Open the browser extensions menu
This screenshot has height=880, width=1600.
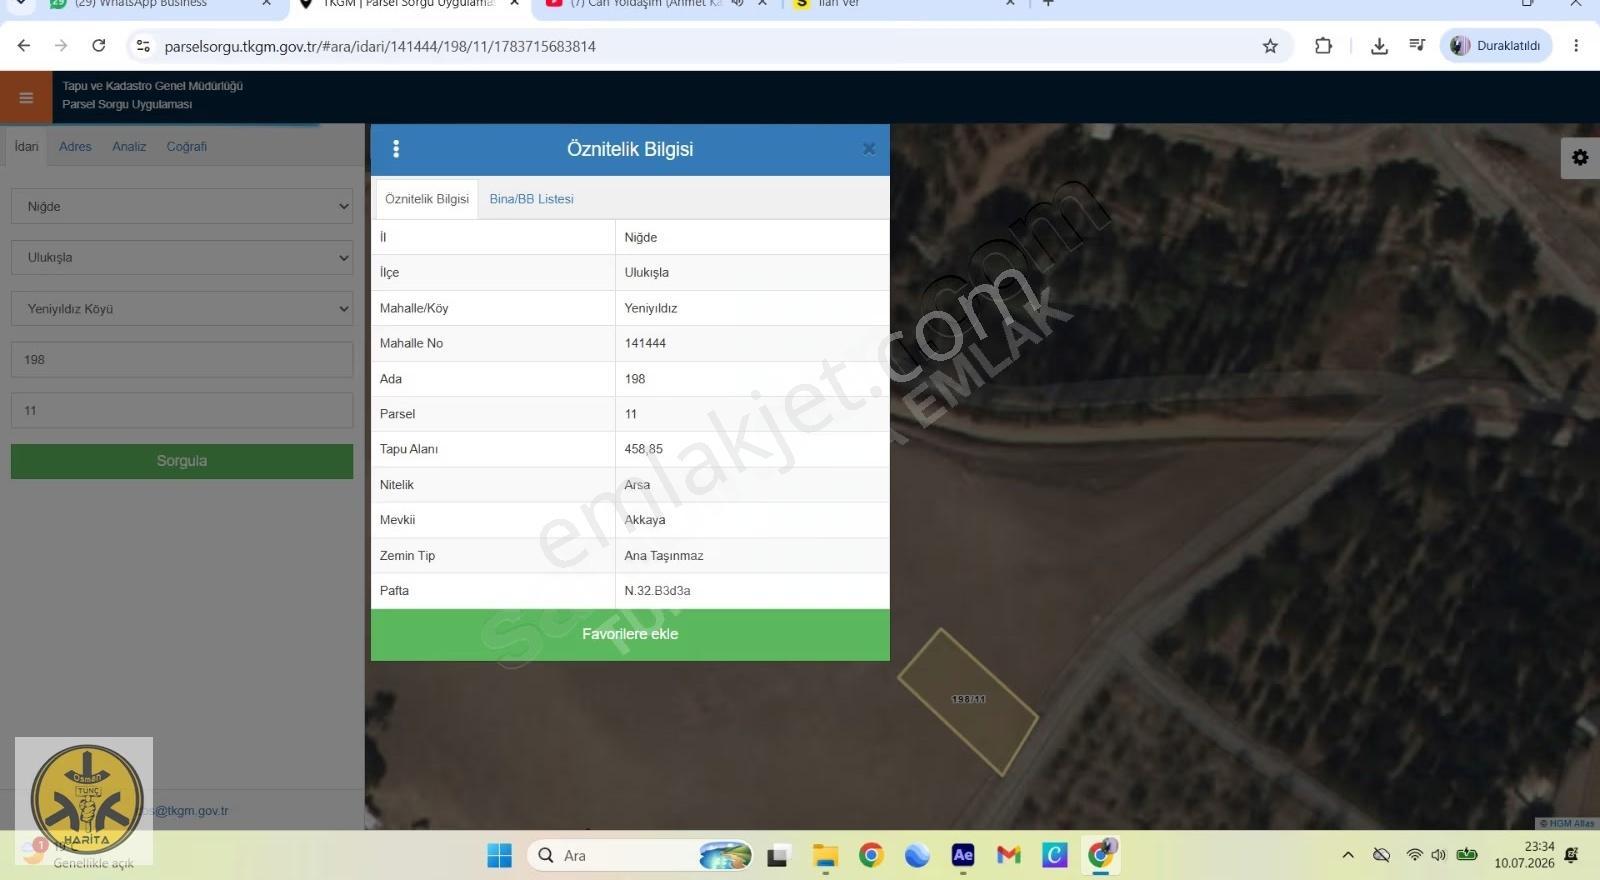click(1323, 46)
